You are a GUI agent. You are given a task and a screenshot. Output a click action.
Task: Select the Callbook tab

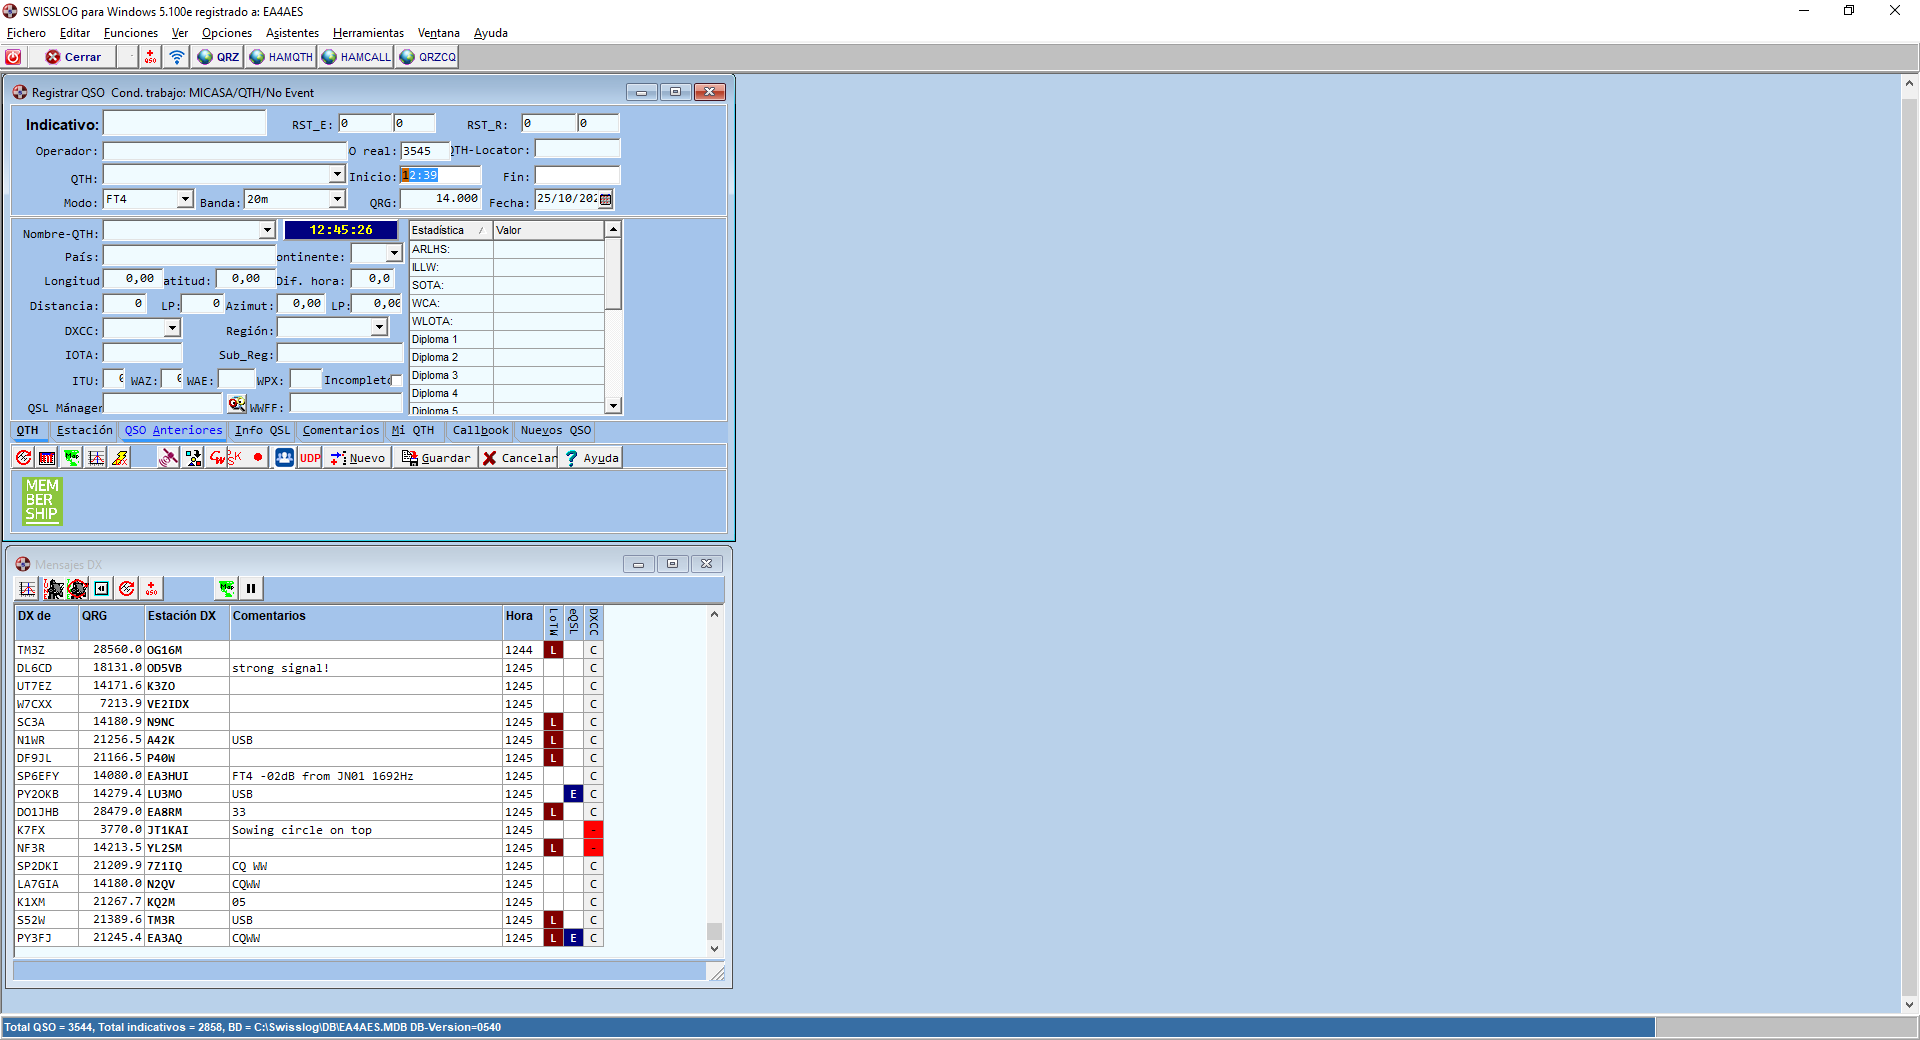point(480,431)
